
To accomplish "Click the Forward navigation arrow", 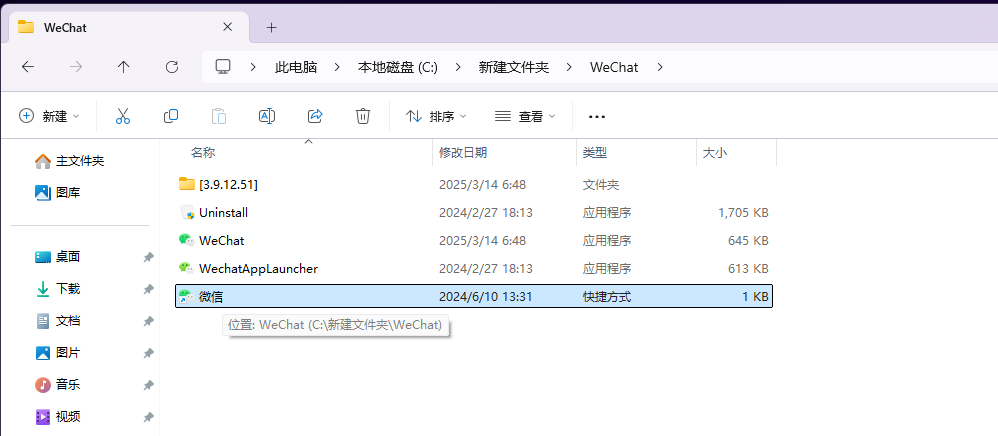I will 76,67.
